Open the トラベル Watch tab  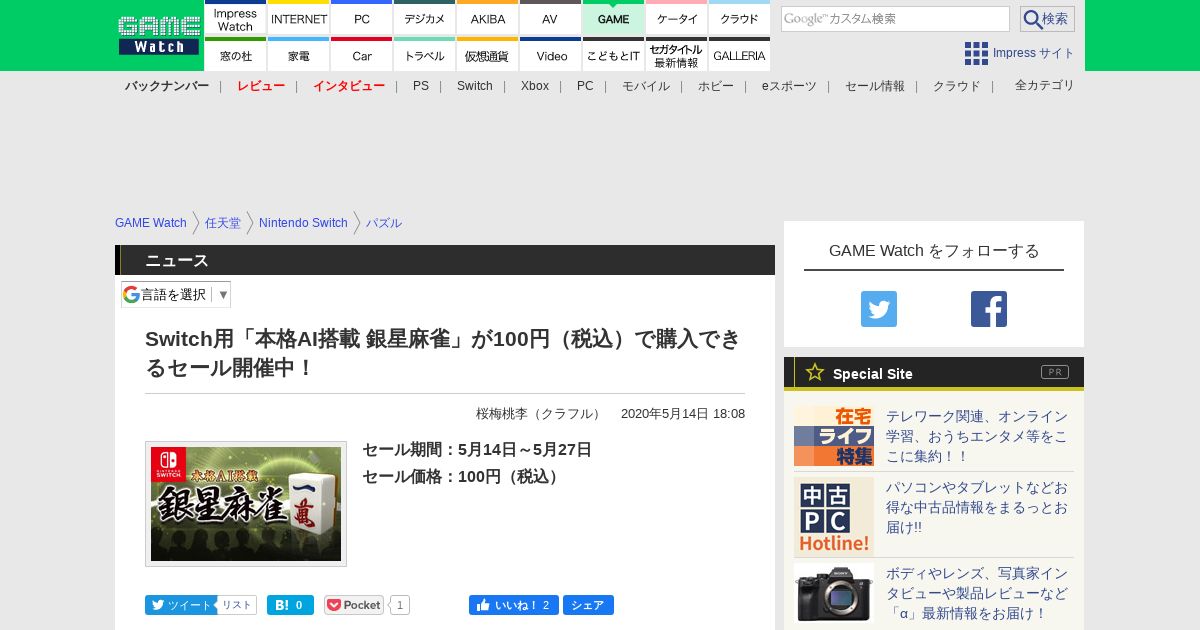click(x=425, y=55)
